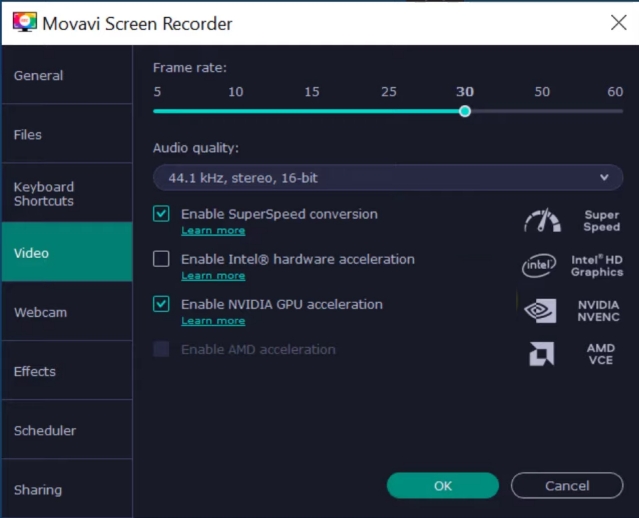Click the Intel logo icon
This screenshot has height=518, width=639.
coord(539,266)
